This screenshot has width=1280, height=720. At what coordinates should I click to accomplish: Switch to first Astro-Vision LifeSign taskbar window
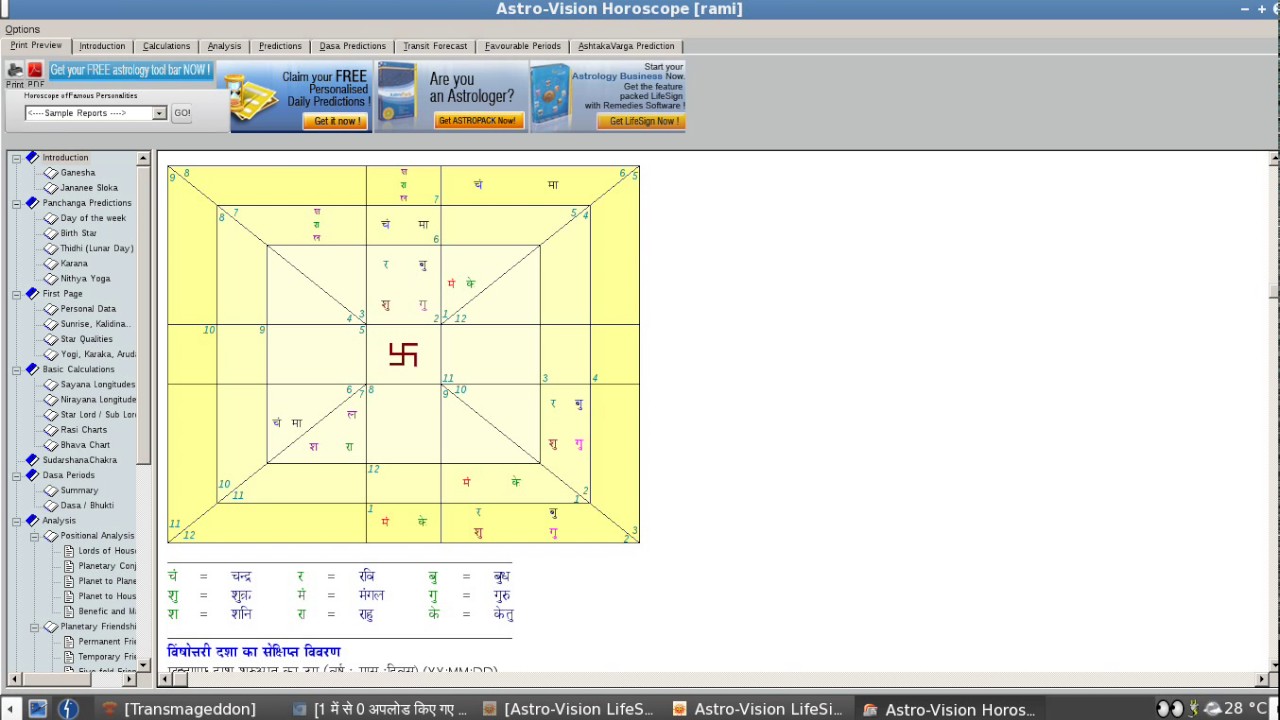tap(569, 709)
